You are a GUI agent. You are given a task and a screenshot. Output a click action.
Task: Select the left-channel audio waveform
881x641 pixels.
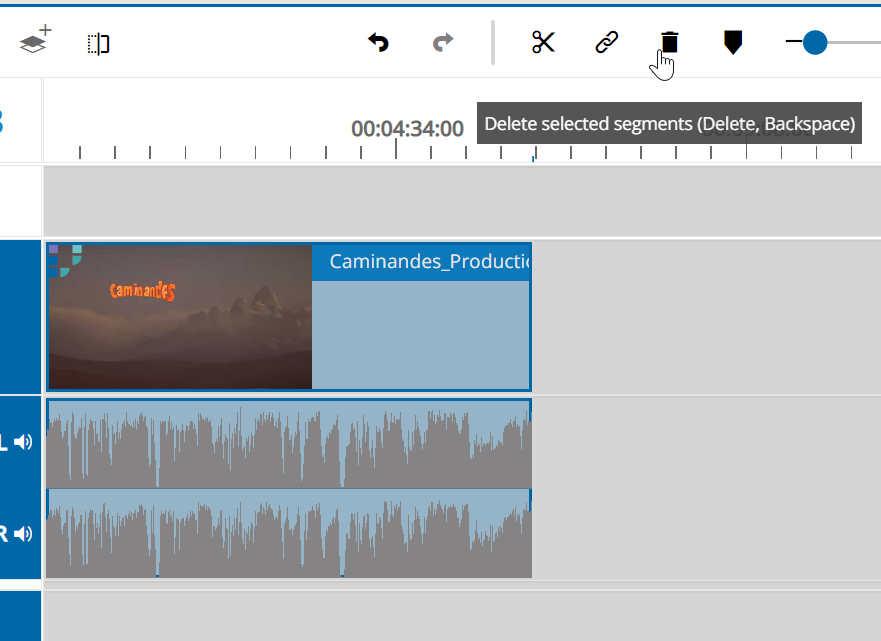[290, 442]
